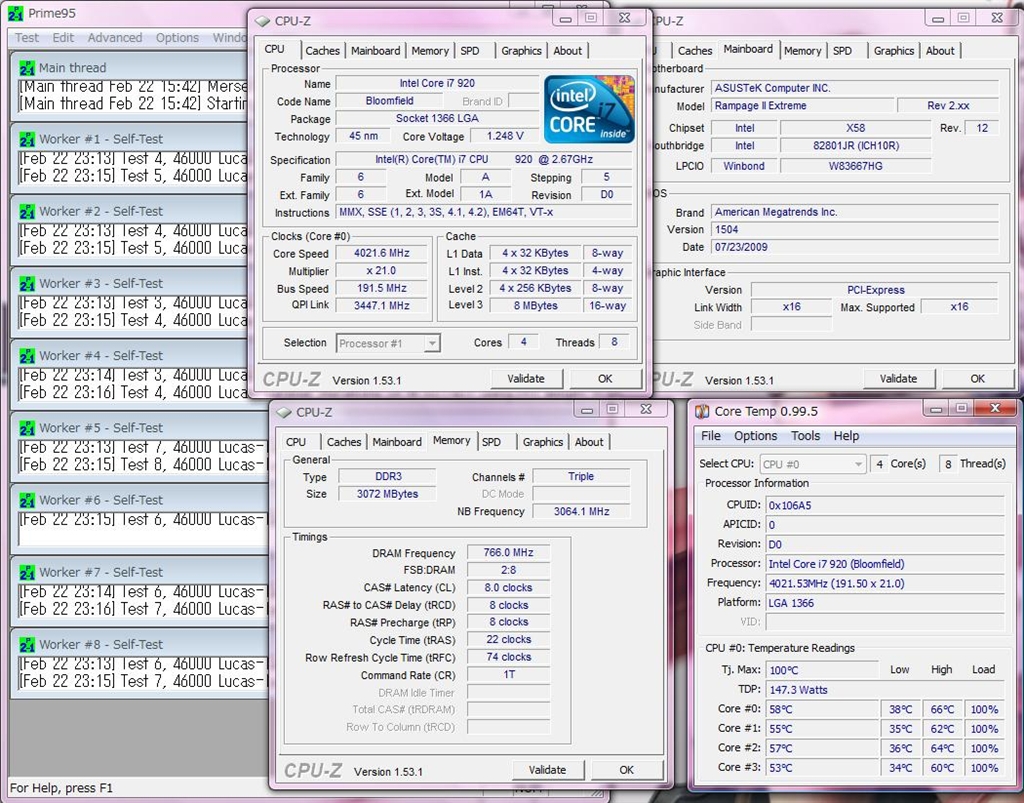Click the CPUID field 0x106A5
This screenshot has height=803, width=1024.
pos(885,505)
